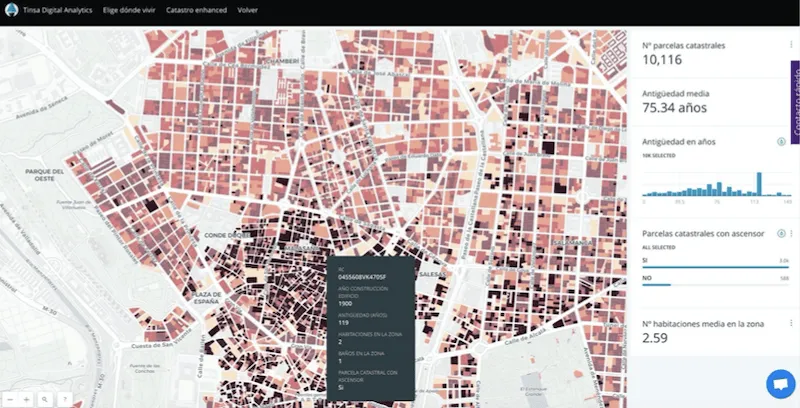Click green icon beside Parcelas con ascensor
Screen dimensions: 800x408
pos(780,233)
